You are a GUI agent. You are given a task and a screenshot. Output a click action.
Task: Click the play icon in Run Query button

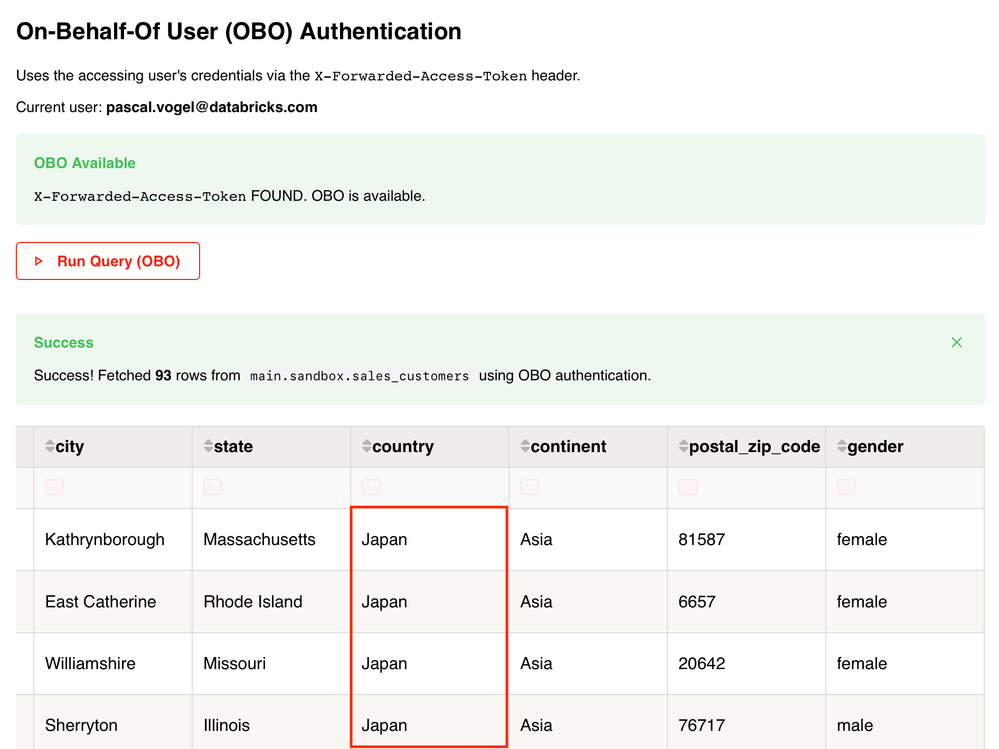(39, 261)
